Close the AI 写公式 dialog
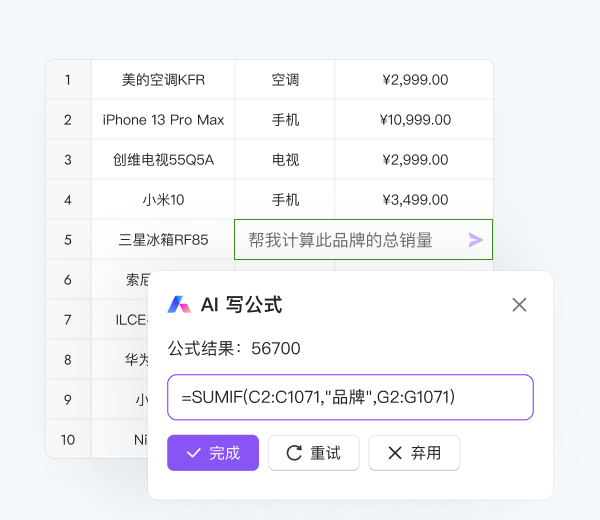The height and width of the screenshot is (520, 600). tap(519, 305)
